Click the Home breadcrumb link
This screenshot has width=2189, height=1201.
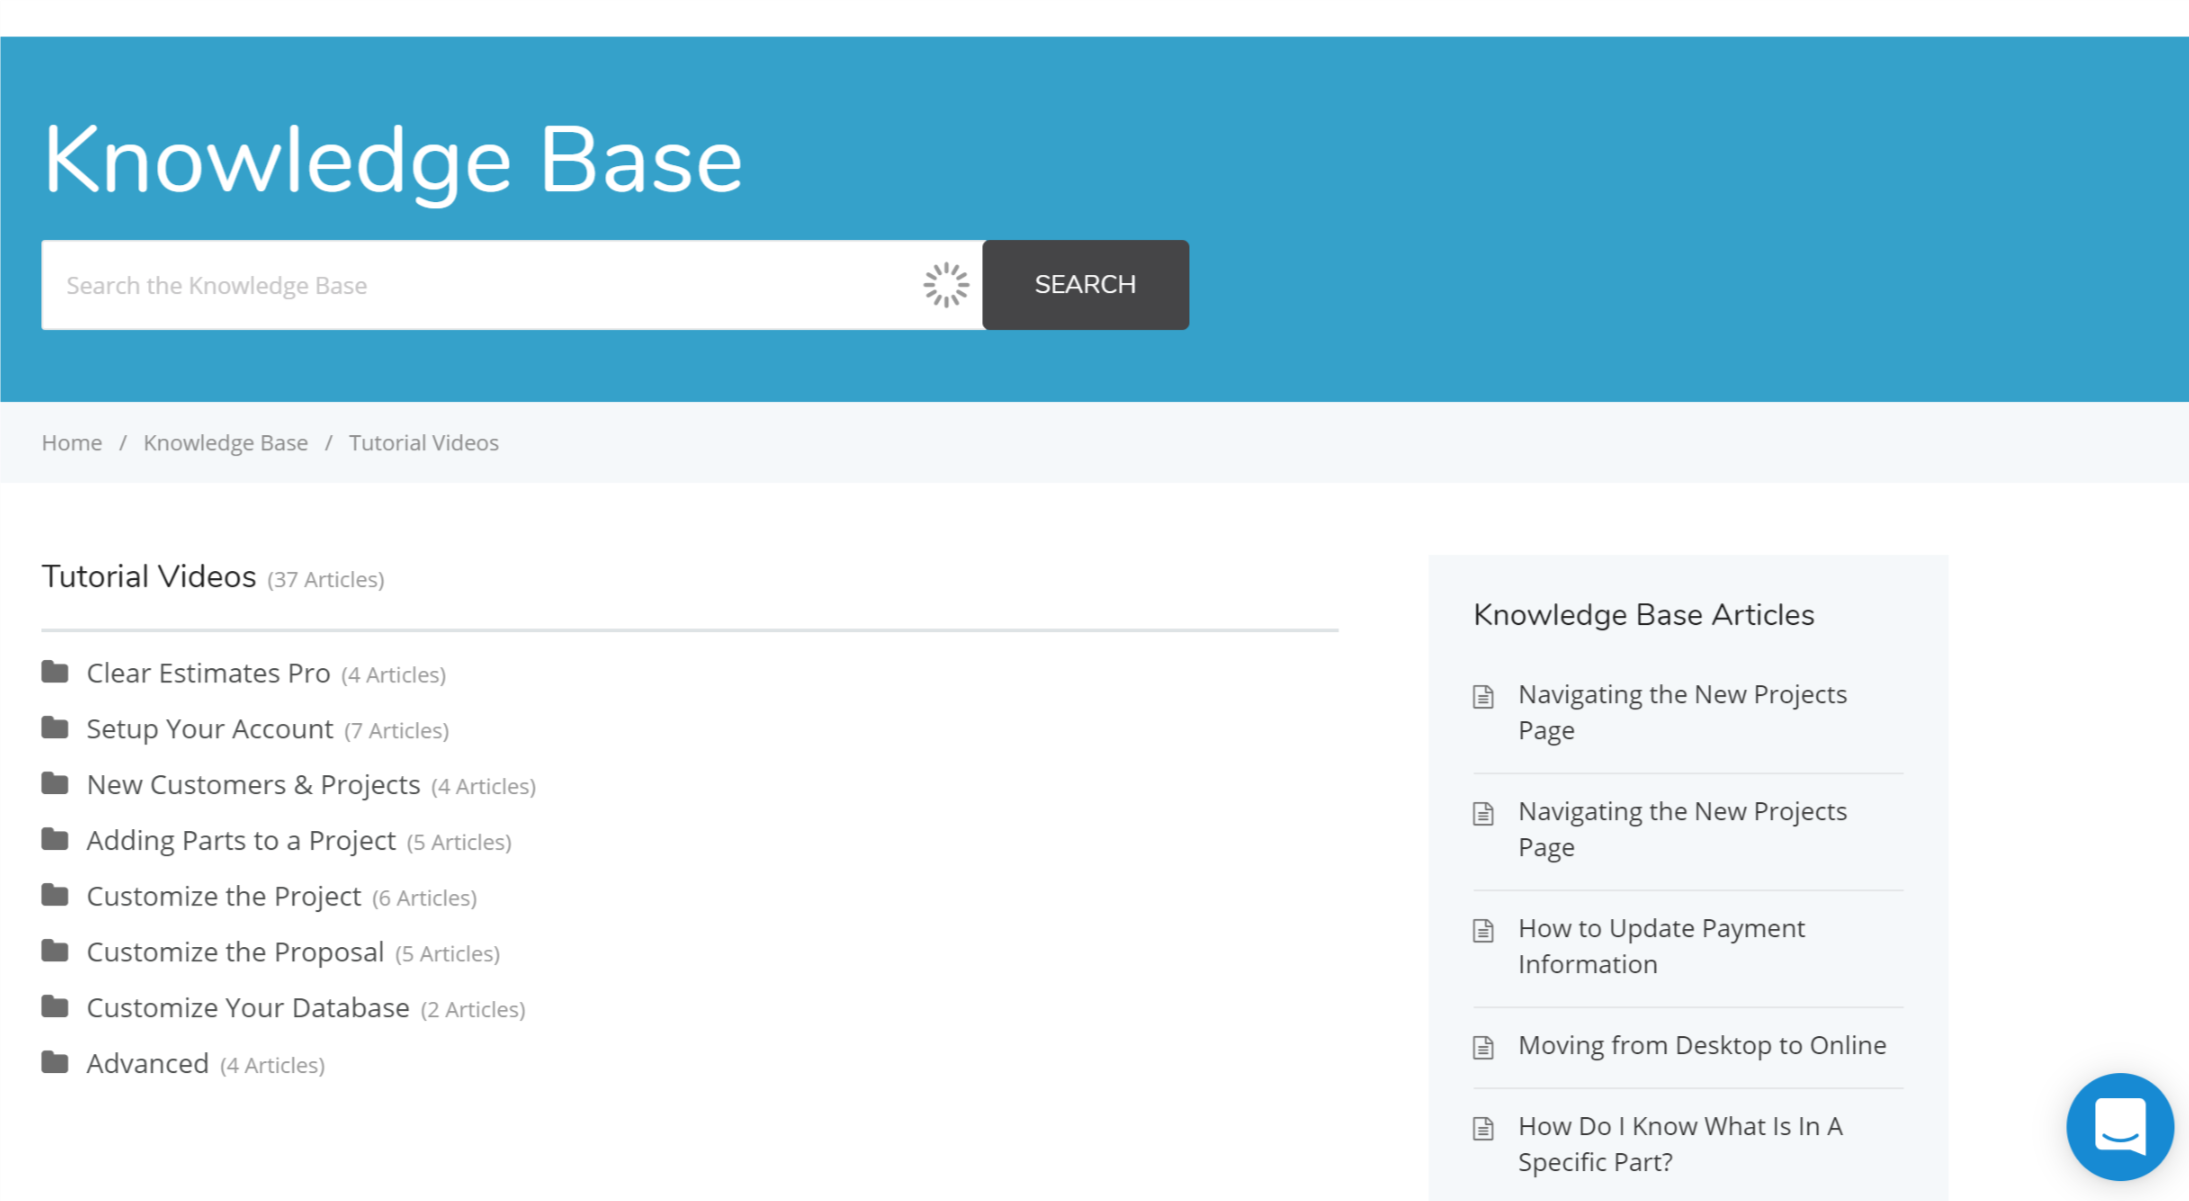[72, 441]
